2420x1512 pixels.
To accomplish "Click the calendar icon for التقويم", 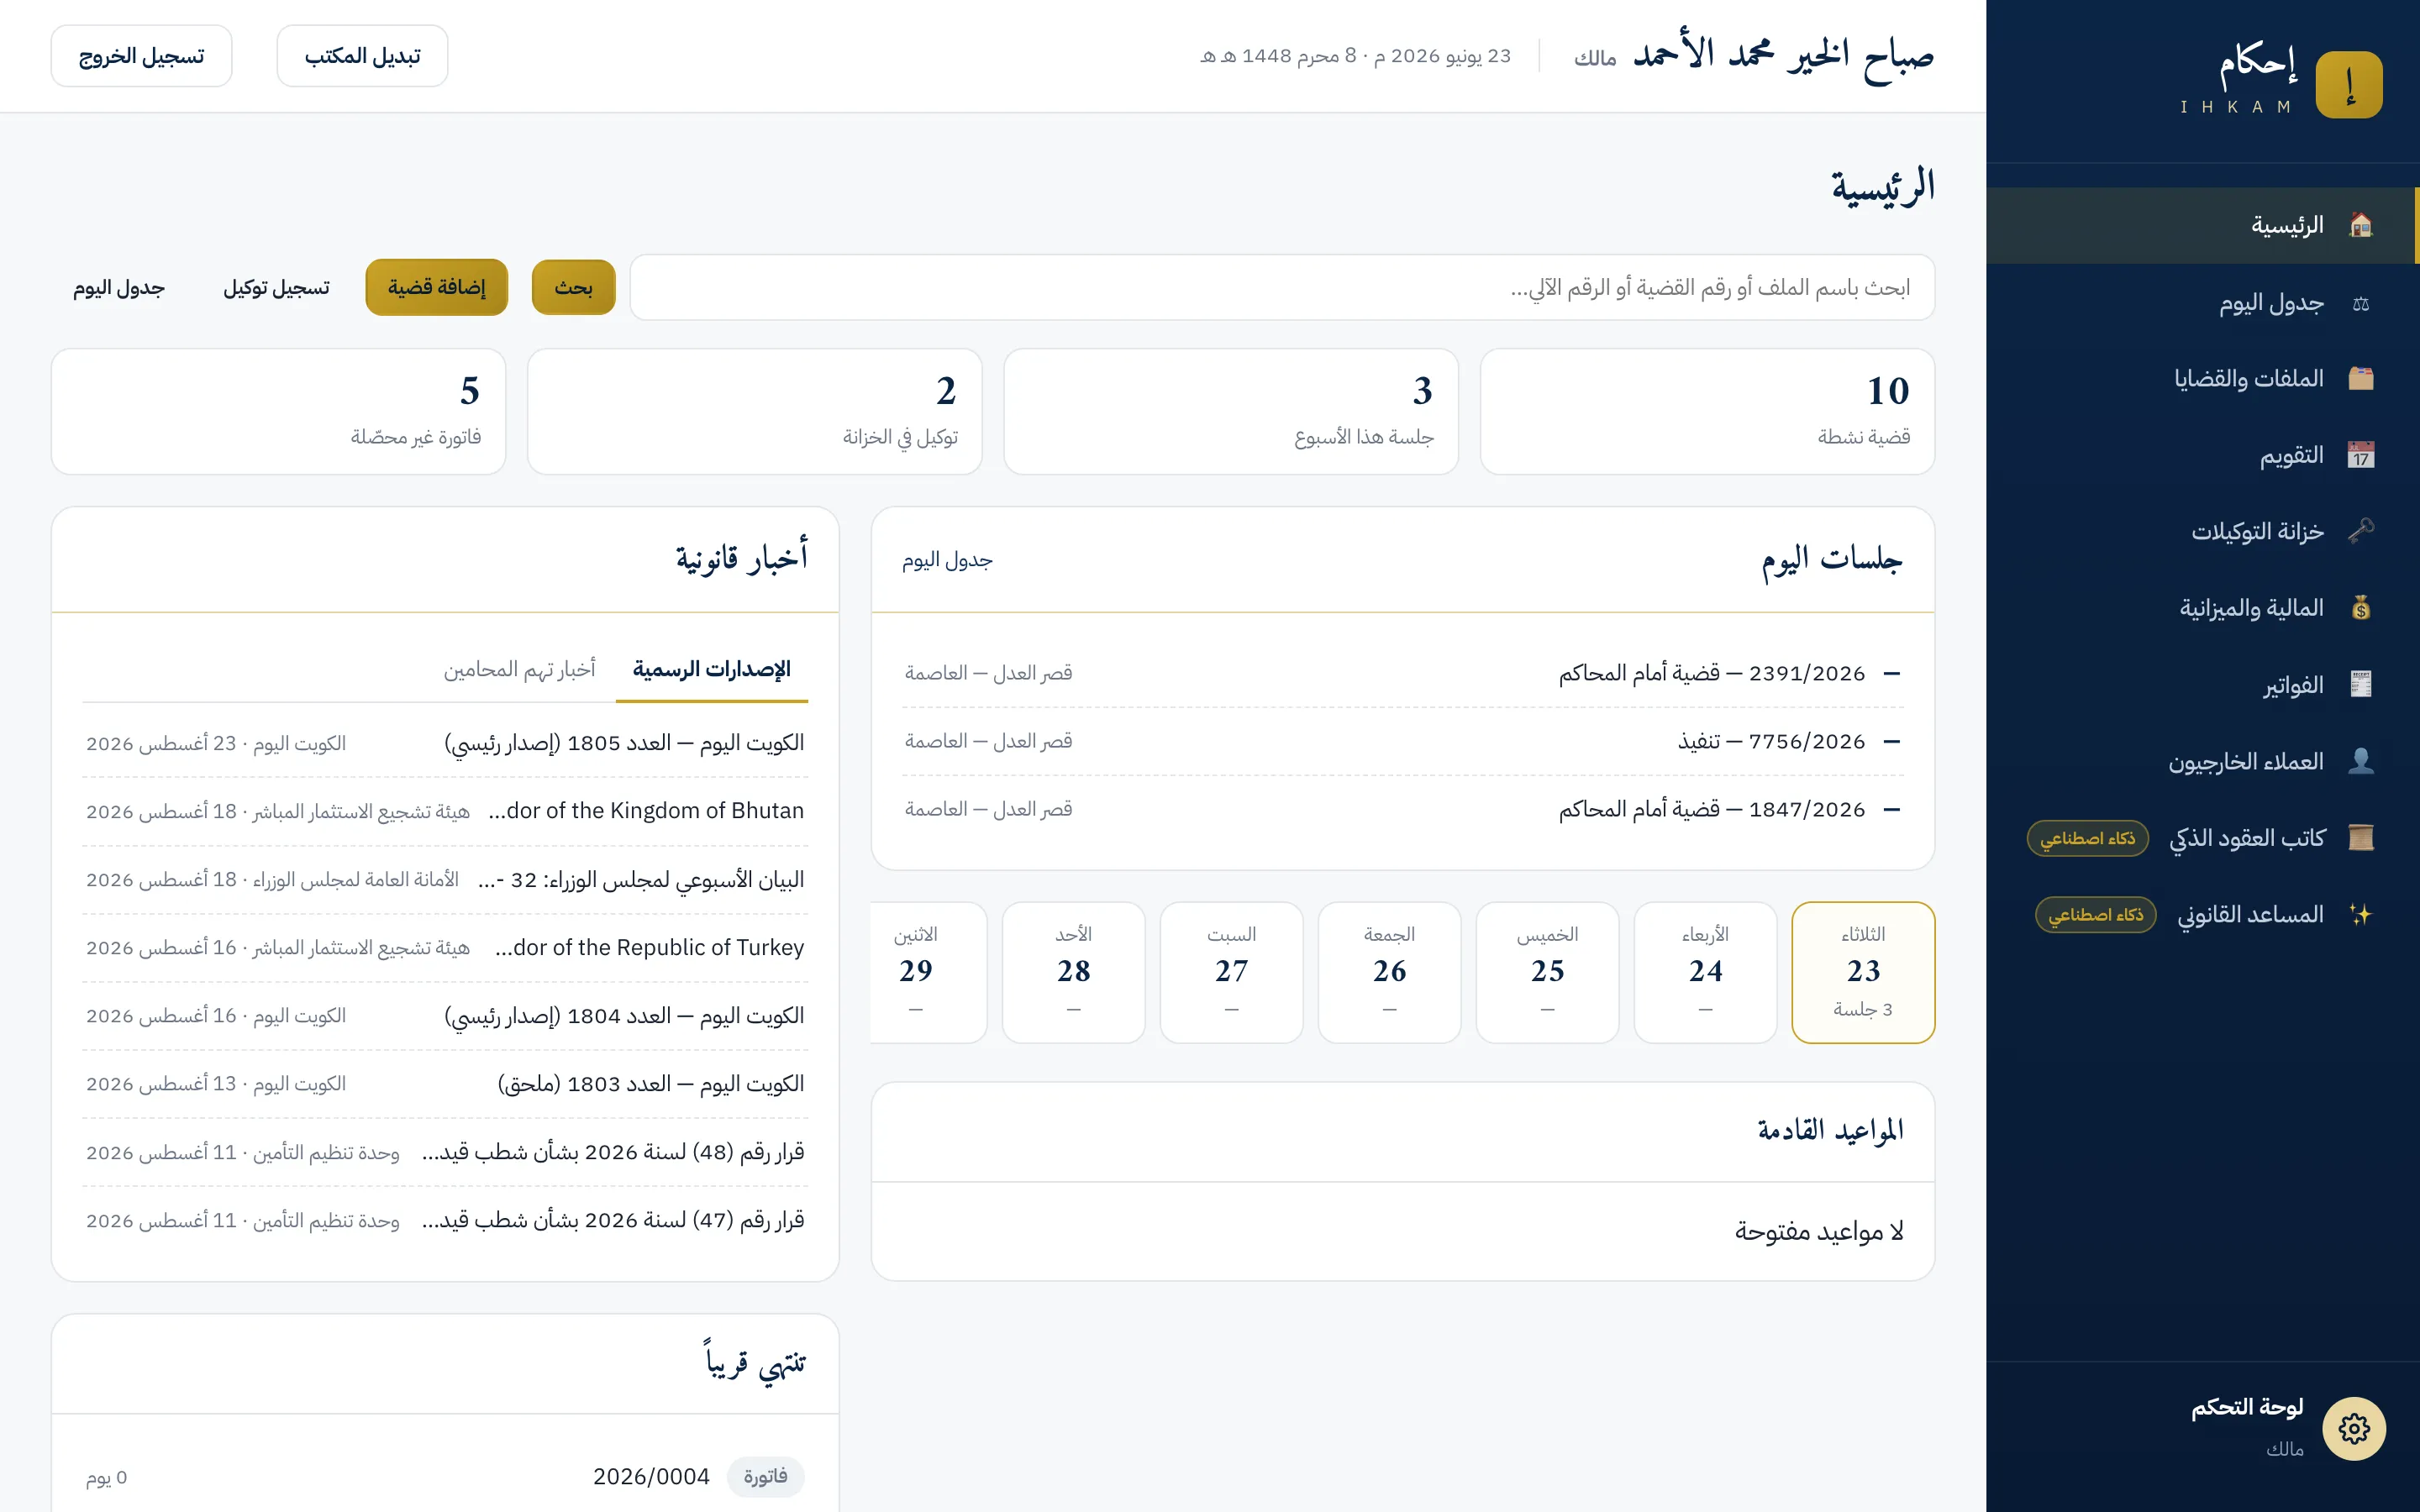I will (x=2360, y=455).
